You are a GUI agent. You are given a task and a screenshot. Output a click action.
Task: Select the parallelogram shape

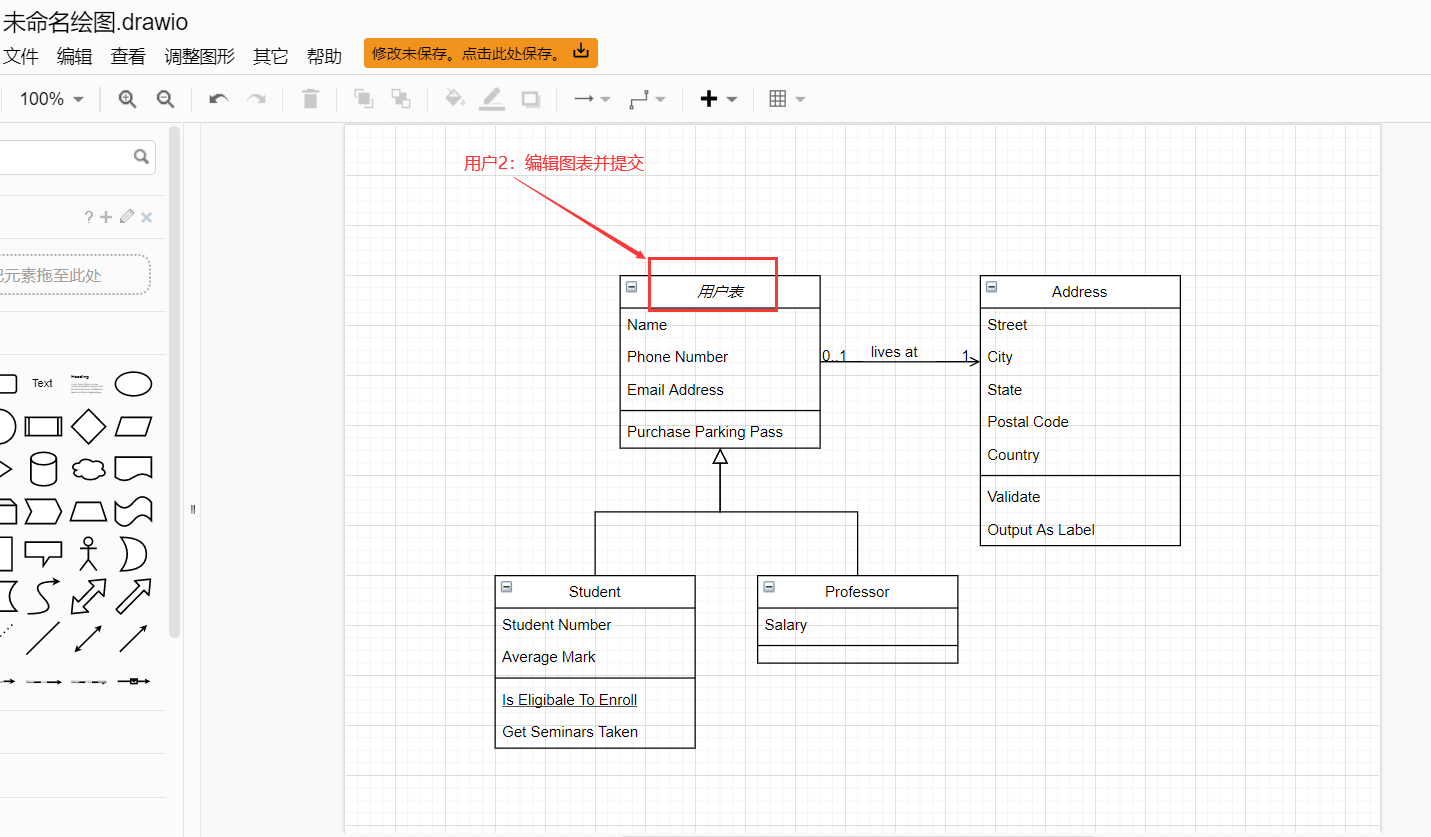[x=133, y=427]
